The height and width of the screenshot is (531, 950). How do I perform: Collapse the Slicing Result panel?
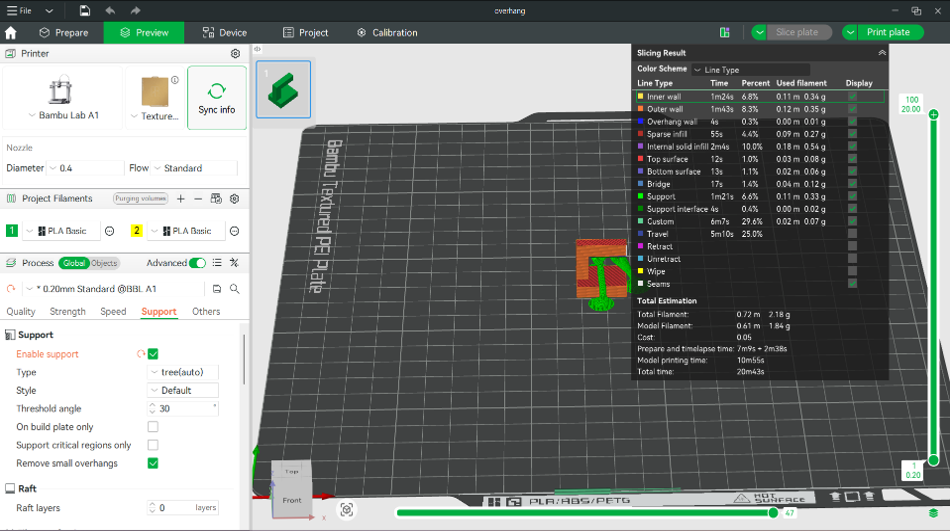pos(882,53)
